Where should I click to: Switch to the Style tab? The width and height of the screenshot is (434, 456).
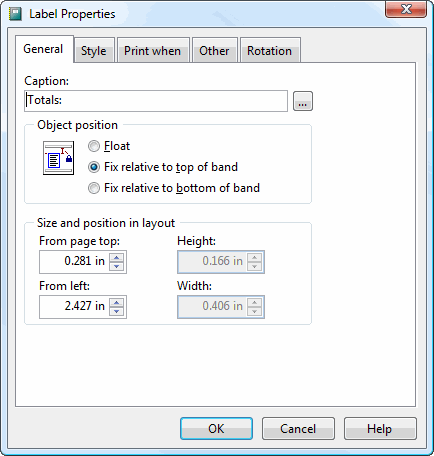[94, 50]
